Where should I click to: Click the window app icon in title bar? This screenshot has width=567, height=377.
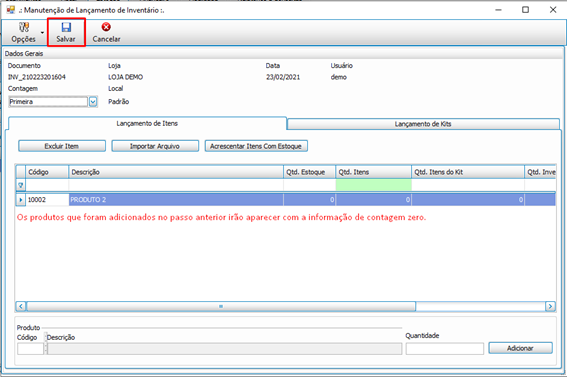[x=10, y=10]
